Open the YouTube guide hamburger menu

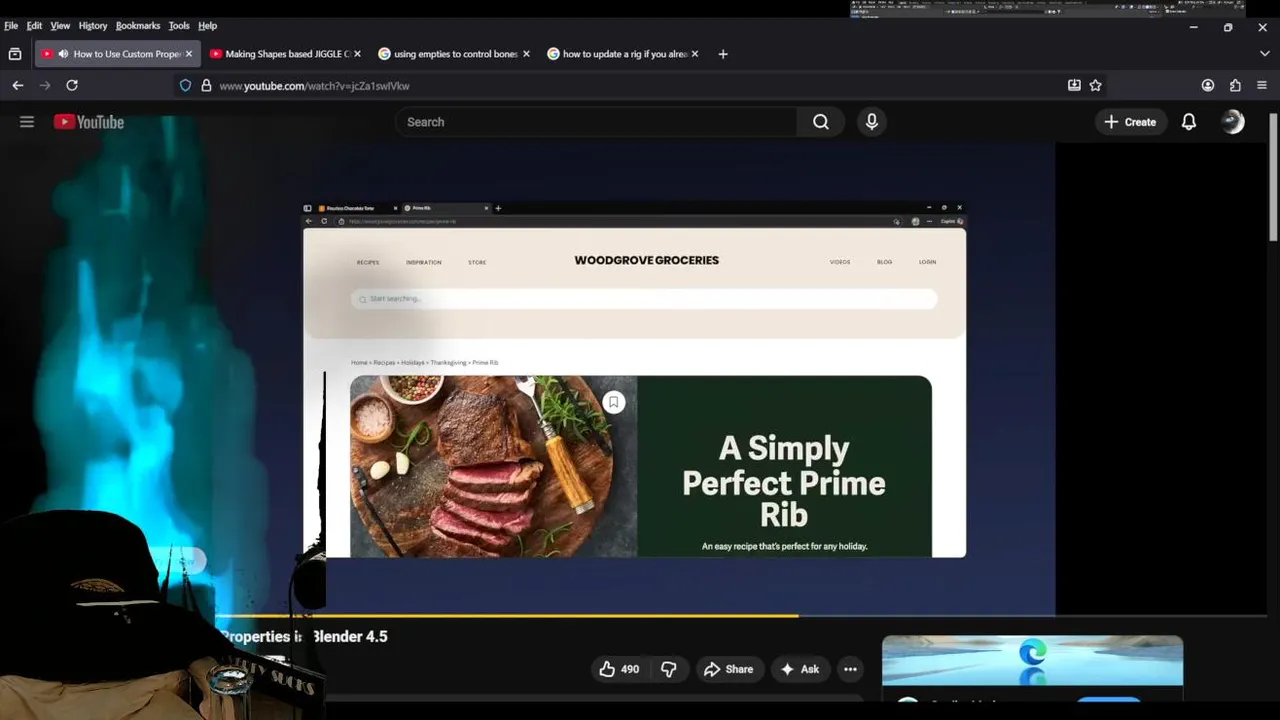click(27, 122)
